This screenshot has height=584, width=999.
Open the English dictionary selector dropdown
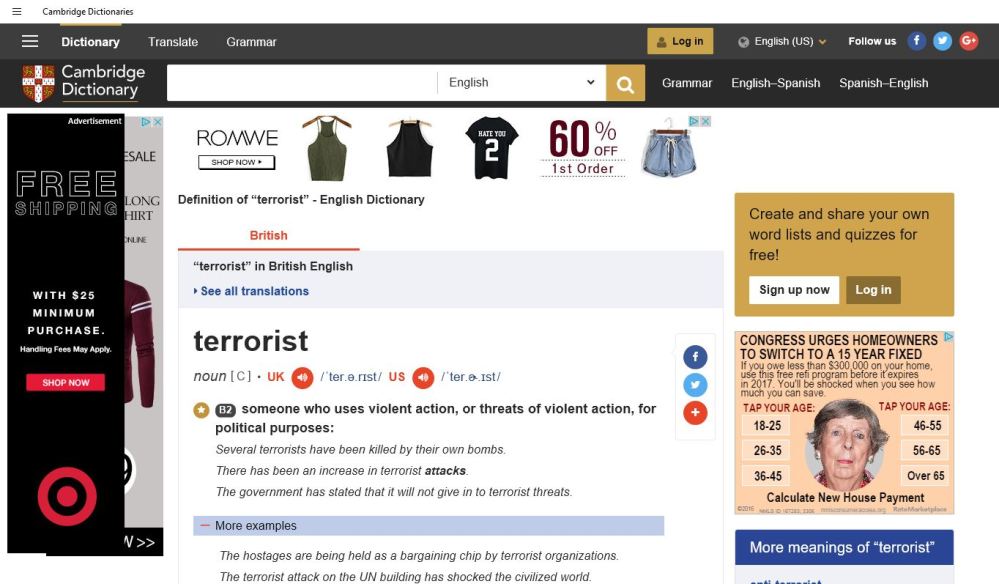(521, 83)
